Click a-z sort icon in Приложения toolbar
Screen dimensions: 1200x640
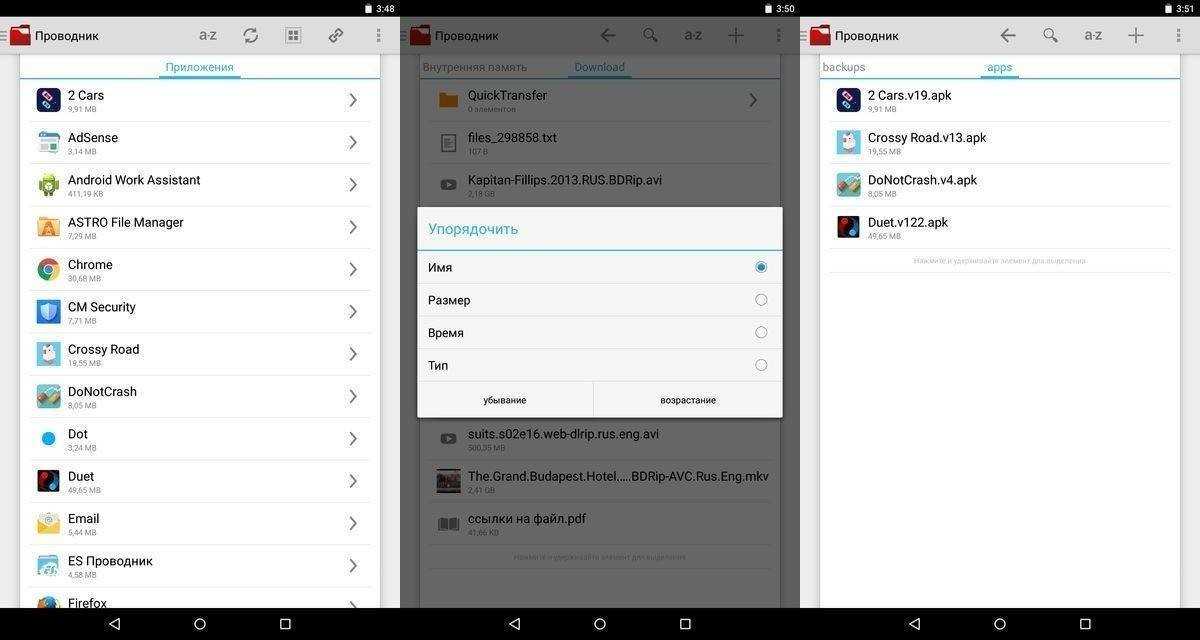(208, 35)
